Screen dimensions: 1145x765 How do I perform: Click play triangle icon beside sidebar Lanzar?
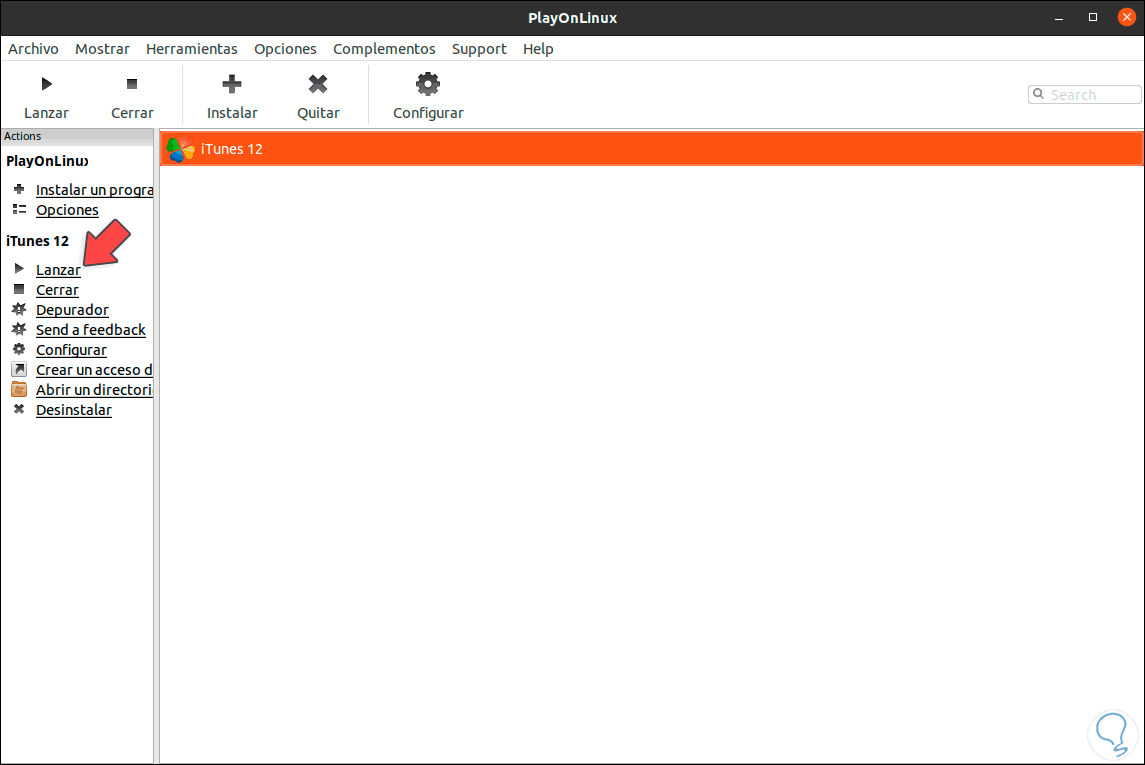19,269
